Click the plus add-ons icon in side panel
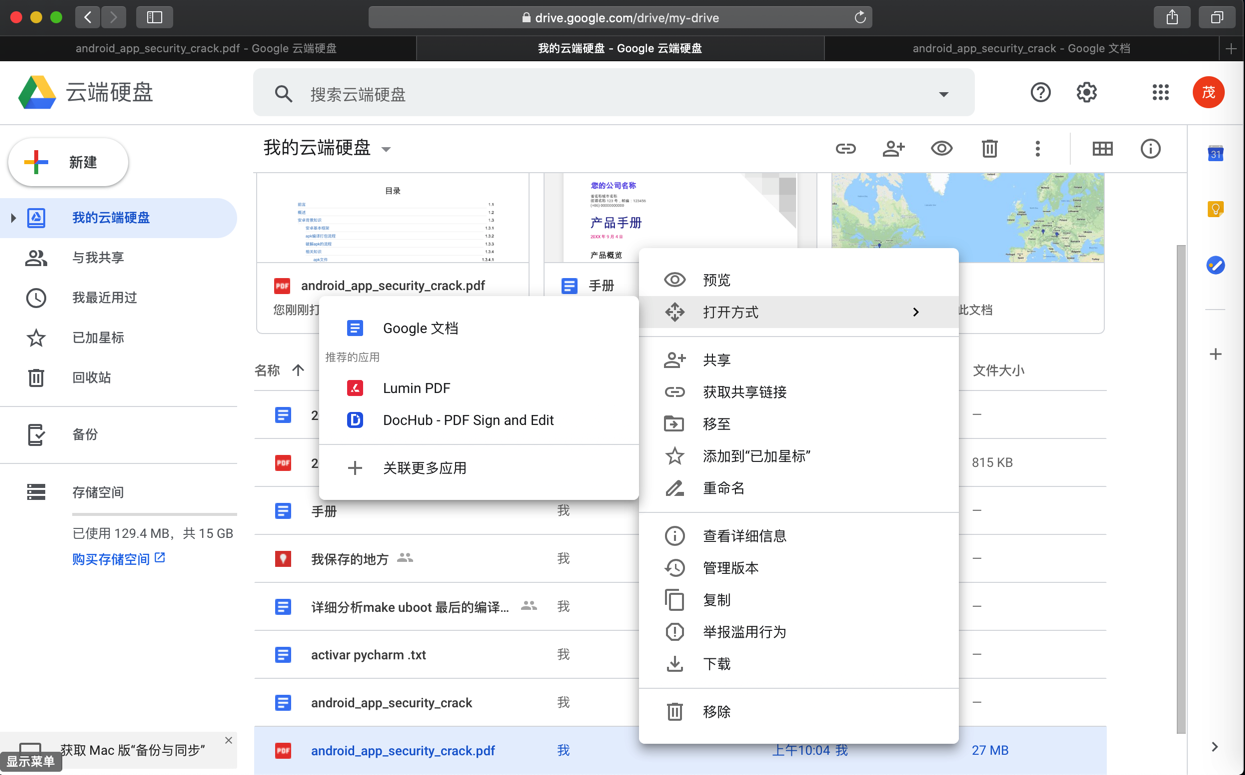The width and height of the screenshot is (1245, 775). coord(1215,354)
